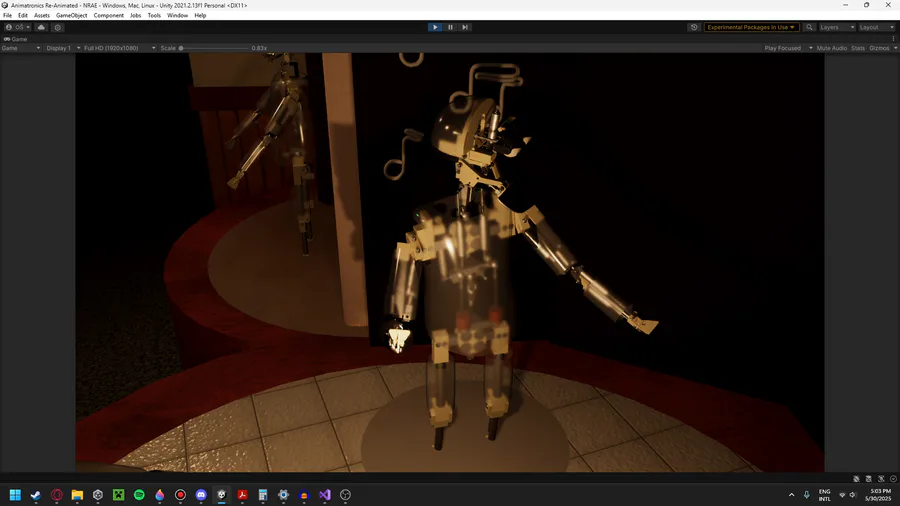This screenshot has height=506, width=900.
Task: Focus the Unity editor taskbar icon
Action: coord(222,495)
